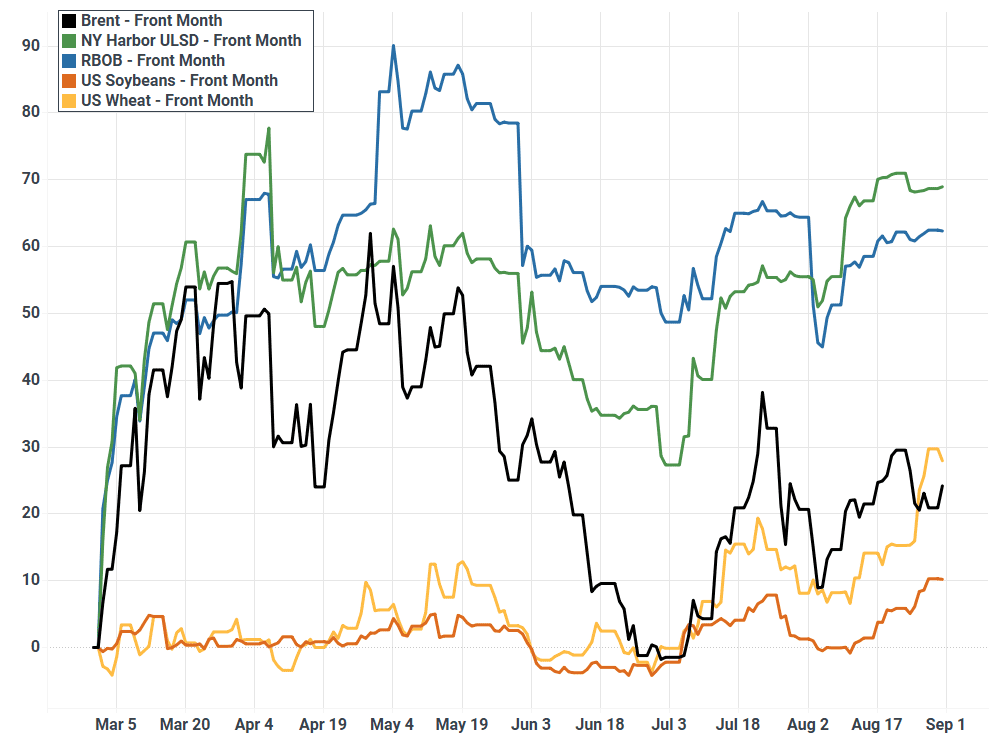Select 'NY Harbor ULSD - Front Month' label
The image size is (1000, 750).
point(191,41)
